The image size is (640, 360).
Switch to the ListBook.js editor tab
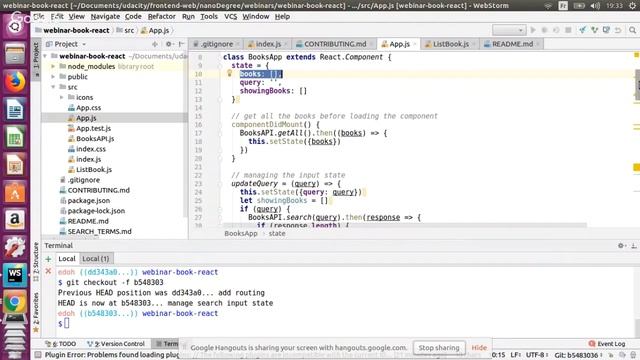(x=450, y=44)
